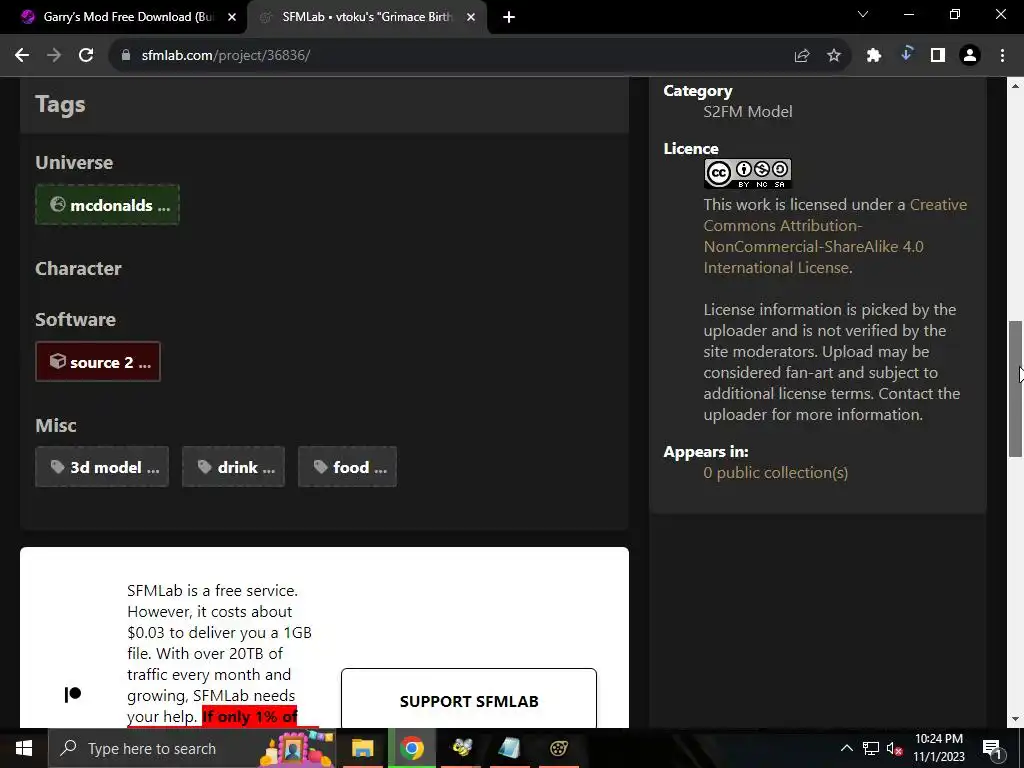Click the Tags section heading

[x=60, y=104]
